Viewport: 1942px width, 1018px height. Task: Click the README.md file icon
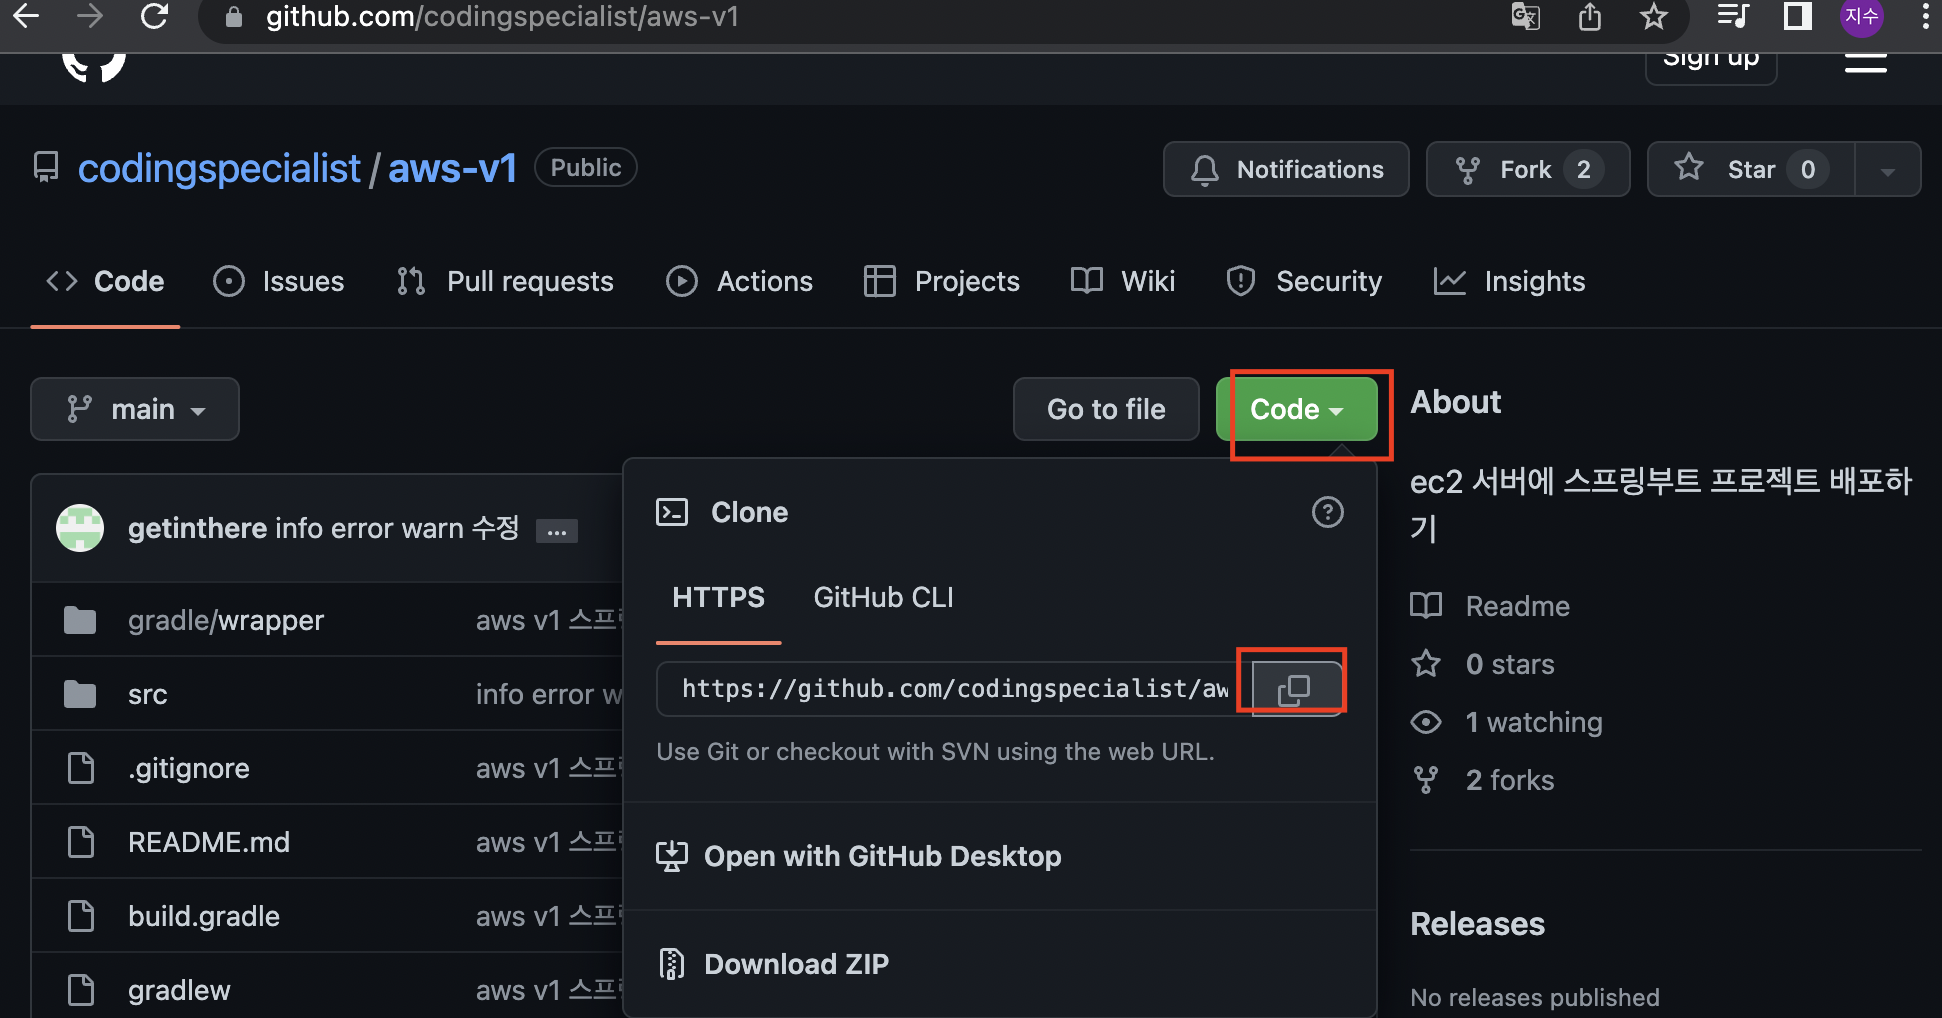point(81,842)
